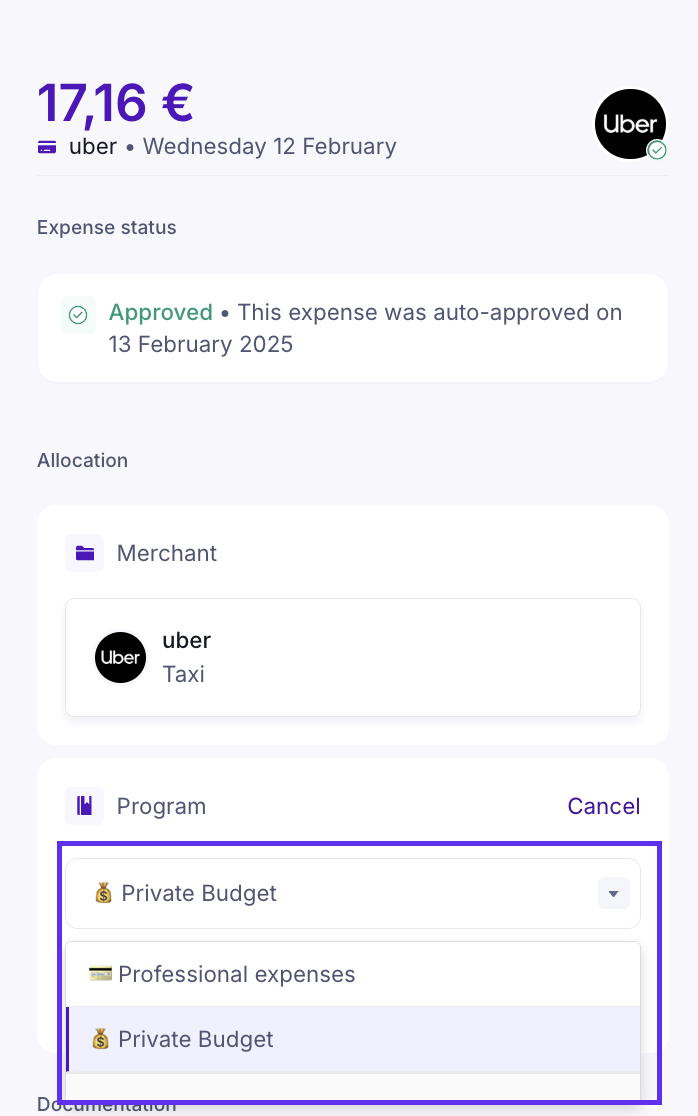This screenshot has width=698, height=1116.
Task: Cancel the program editing
Action: click(603, 806)
